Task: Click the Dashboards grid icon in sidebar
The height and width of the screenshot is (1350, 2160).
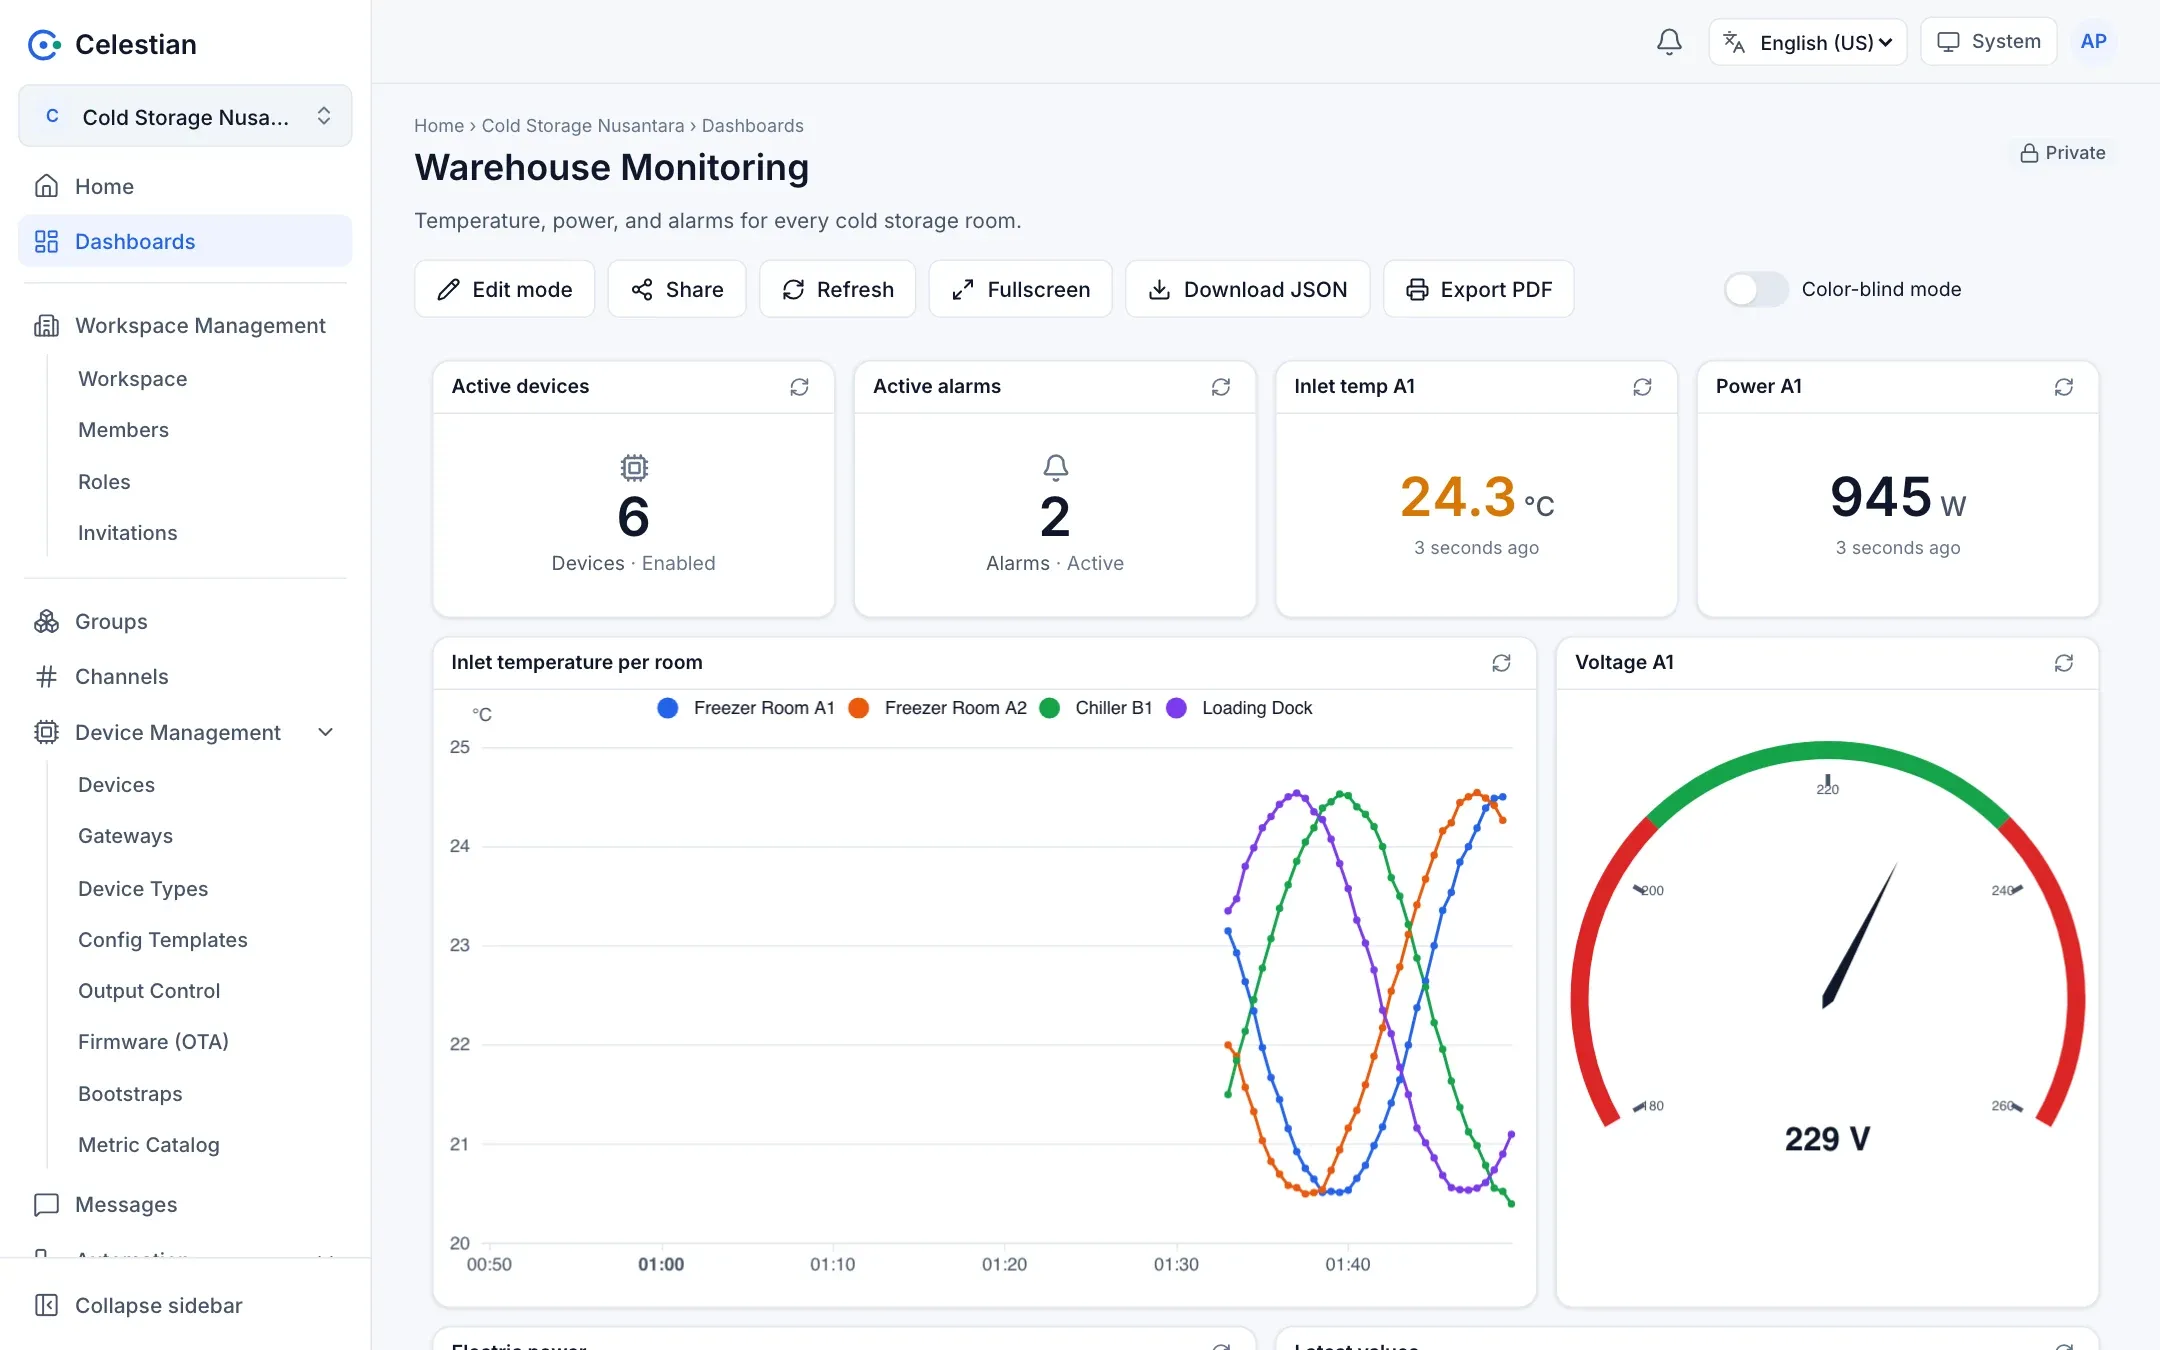Action: point(46,241)
